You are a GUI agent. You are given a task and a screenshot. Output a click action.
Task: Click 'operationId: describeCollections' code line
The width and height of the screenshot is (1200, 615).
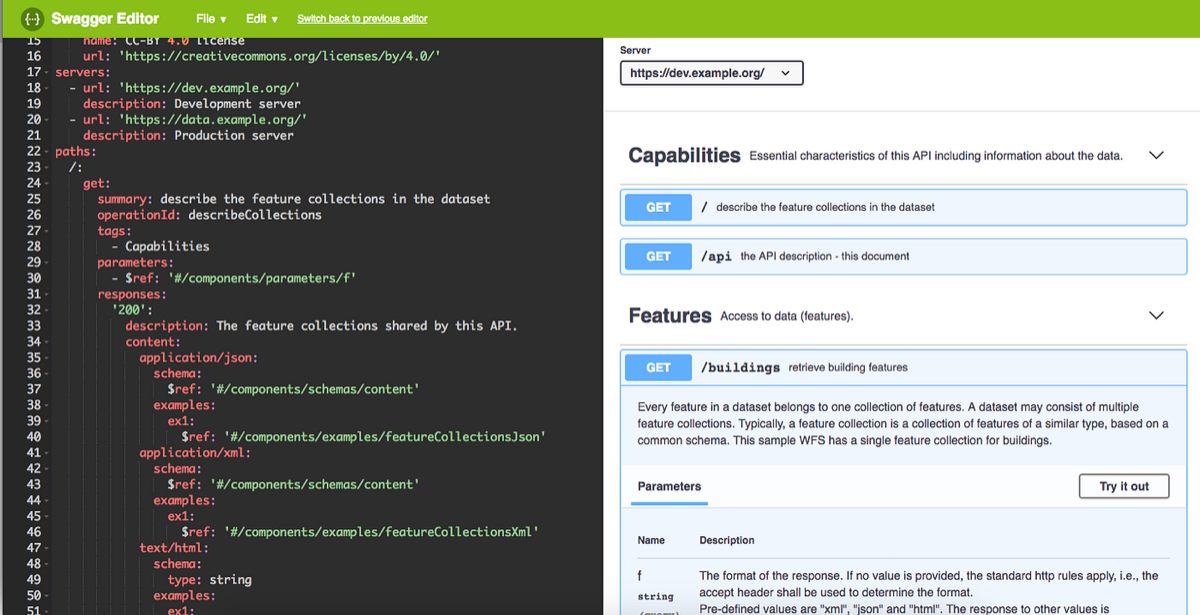point(209,215)
